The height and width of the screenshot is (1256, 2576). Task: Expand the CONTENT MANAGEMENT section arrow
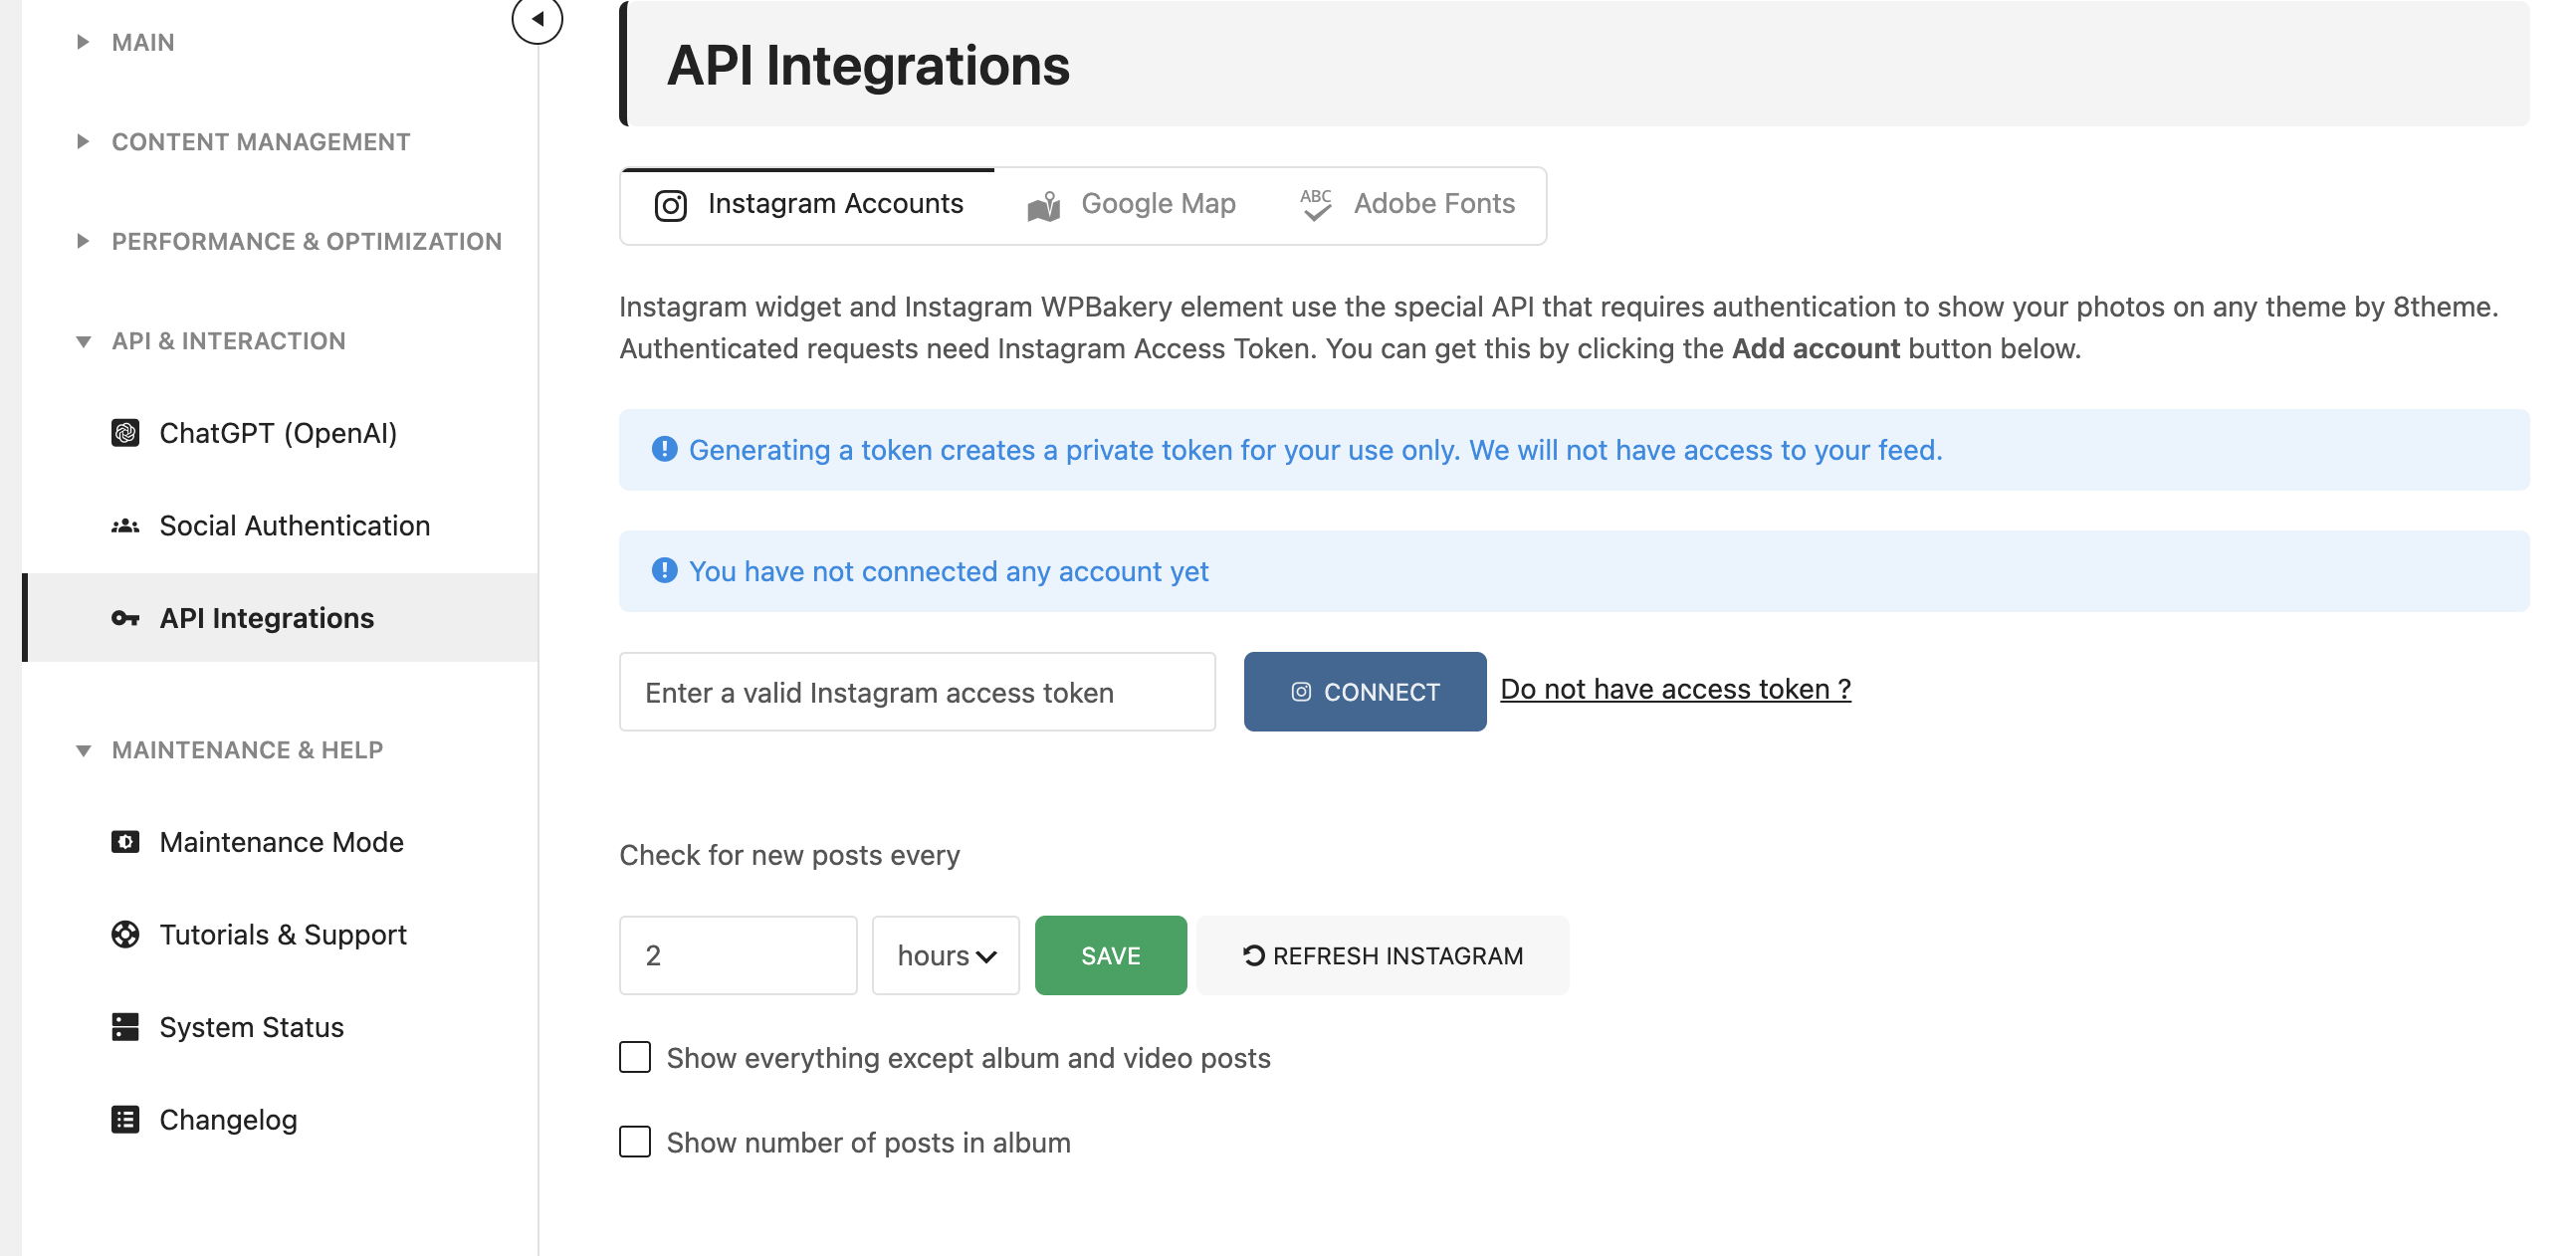[x=83, y=142]
